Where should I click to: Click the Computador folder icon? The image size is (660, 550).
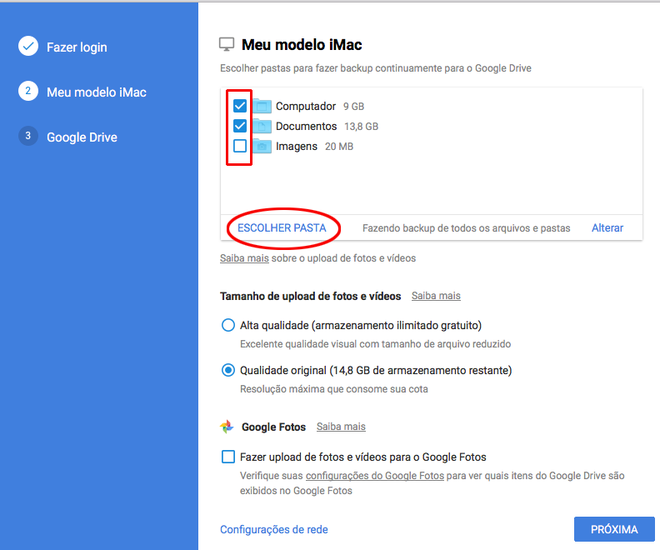coord(262,106)
